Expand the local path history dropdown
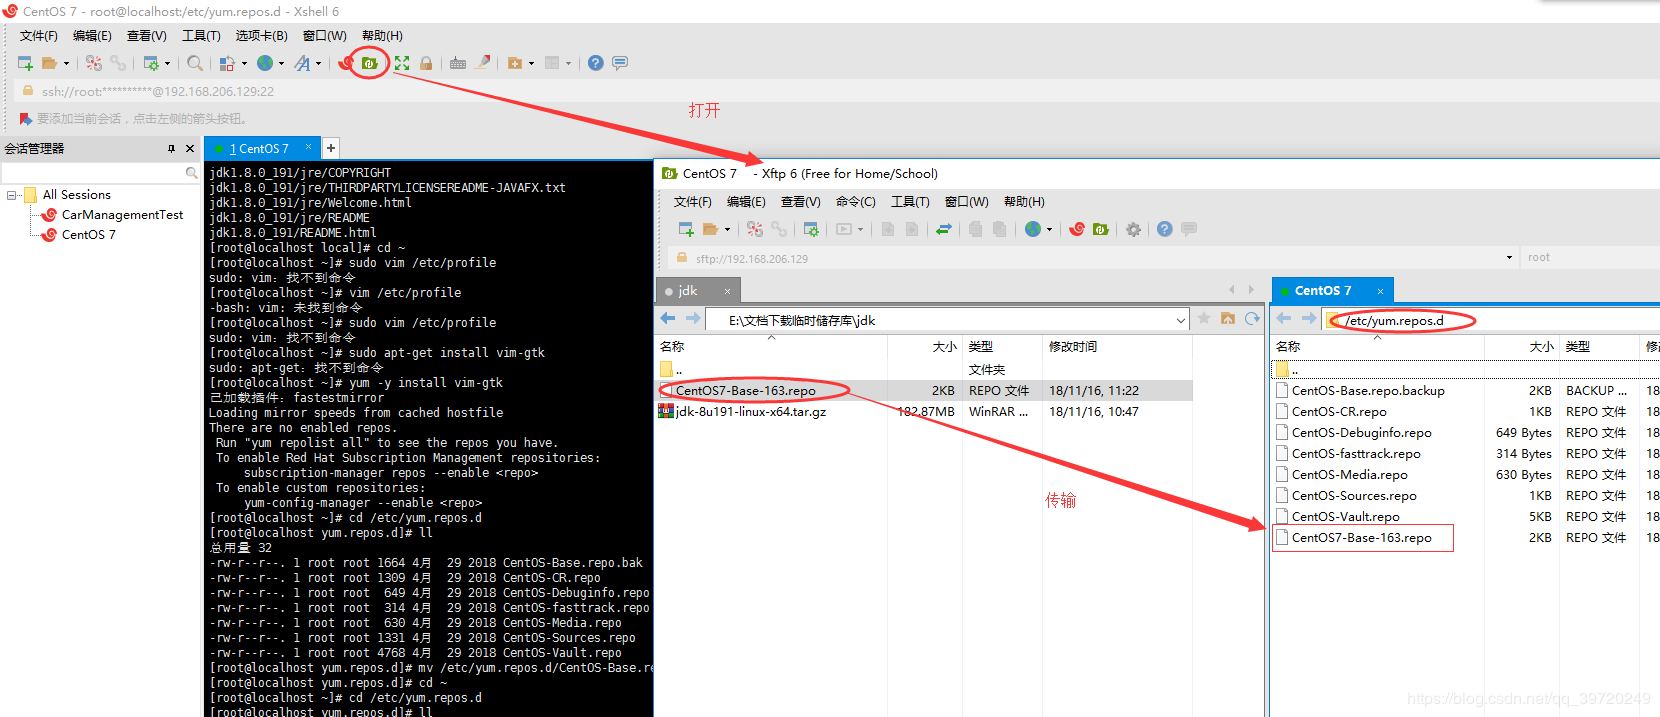1660x717 pixels. pos(1180,320)
